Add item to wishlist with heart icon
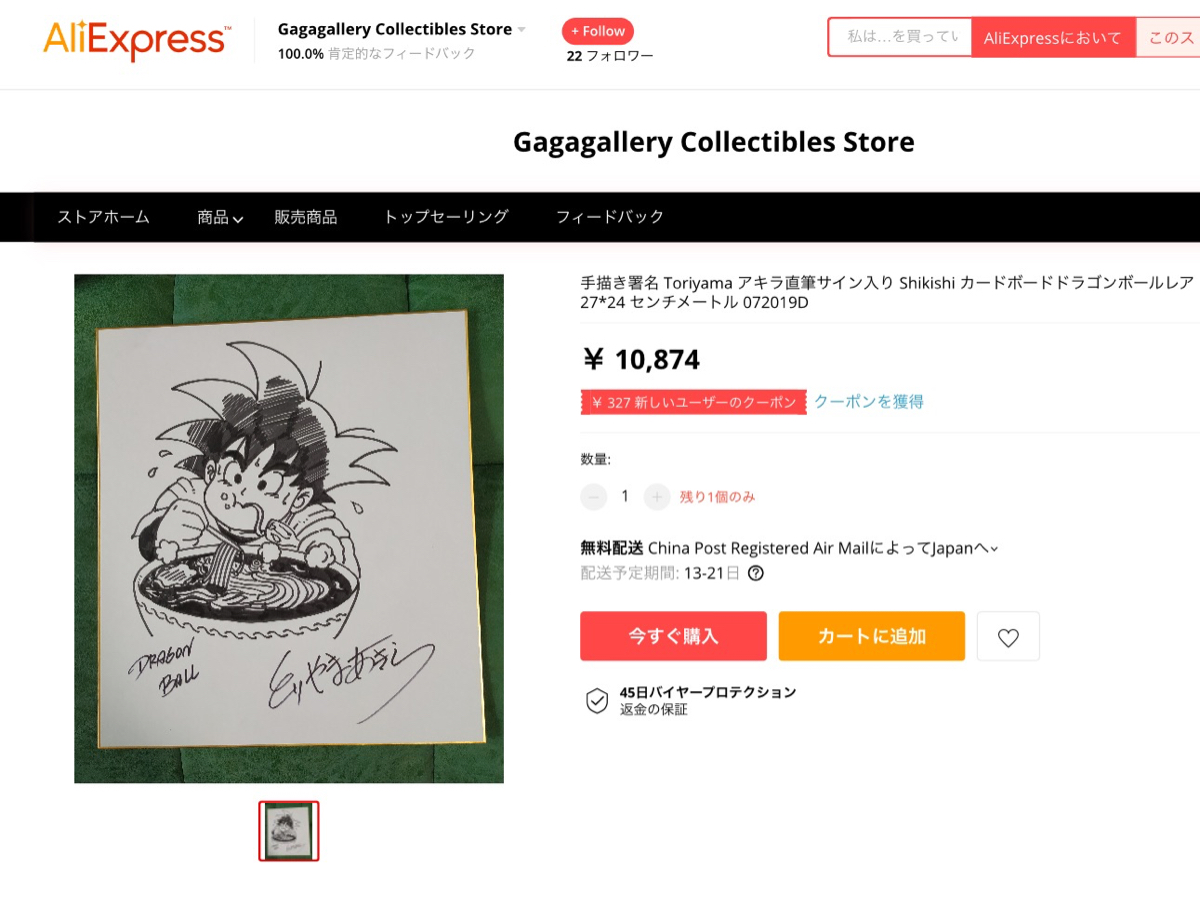 [x=1008, y=637]
